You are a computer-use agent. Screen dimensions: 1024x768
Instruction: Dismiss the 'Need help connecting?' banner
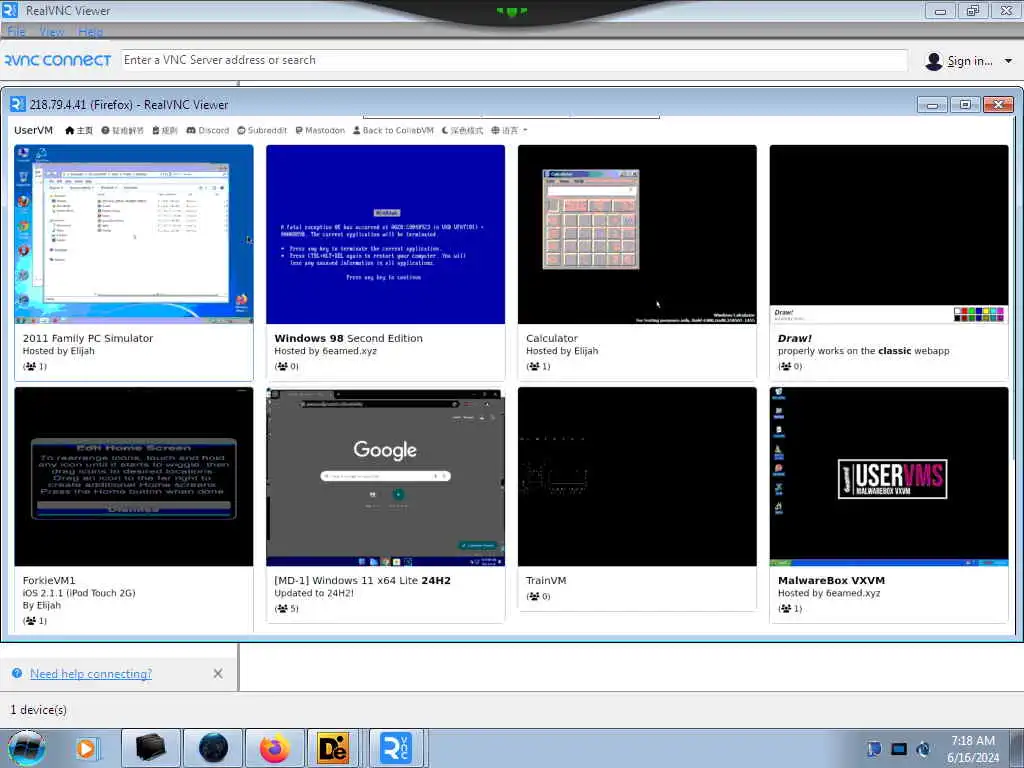218,673
